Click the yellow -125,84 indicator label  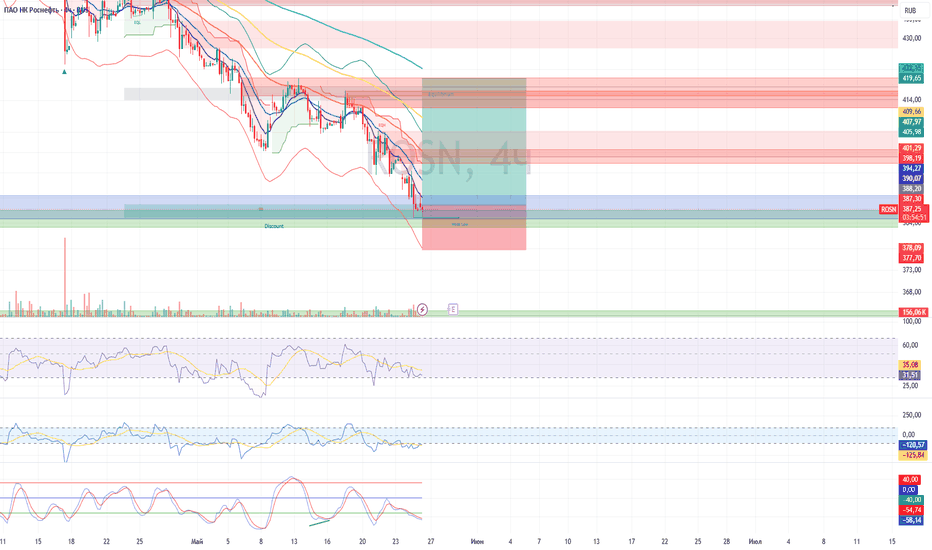(914, 455)
